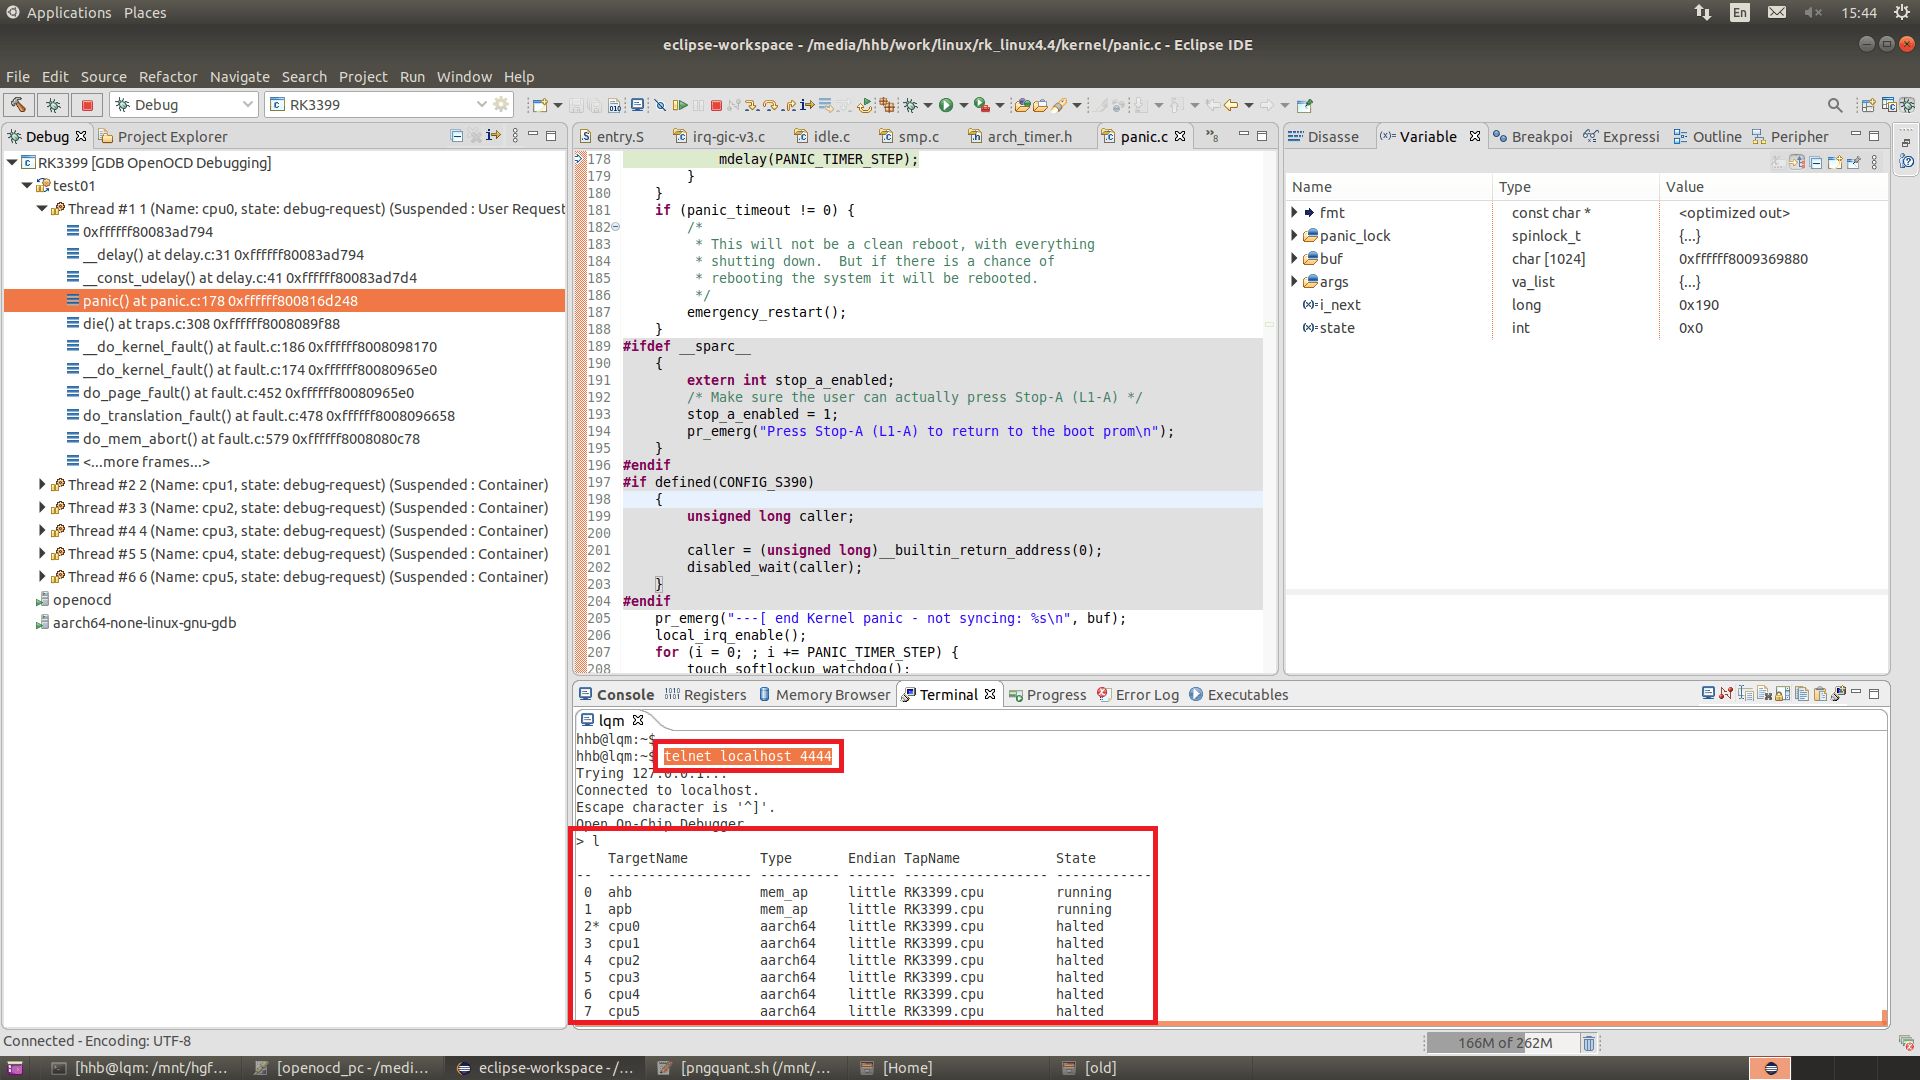Click the Open Perspective icon
Image resolution: width=1920 pixels, height=1080 pixels.
tap(1867, 105)
